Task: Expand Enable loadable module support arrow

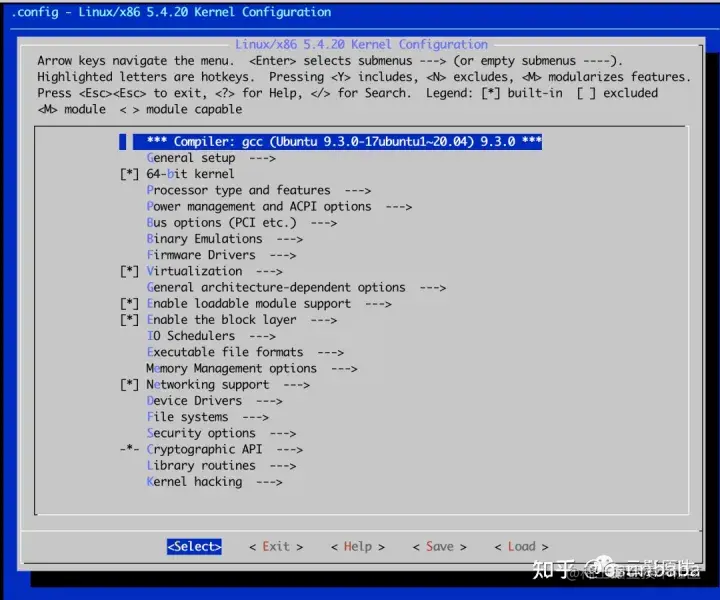Action: pos(378,304)
